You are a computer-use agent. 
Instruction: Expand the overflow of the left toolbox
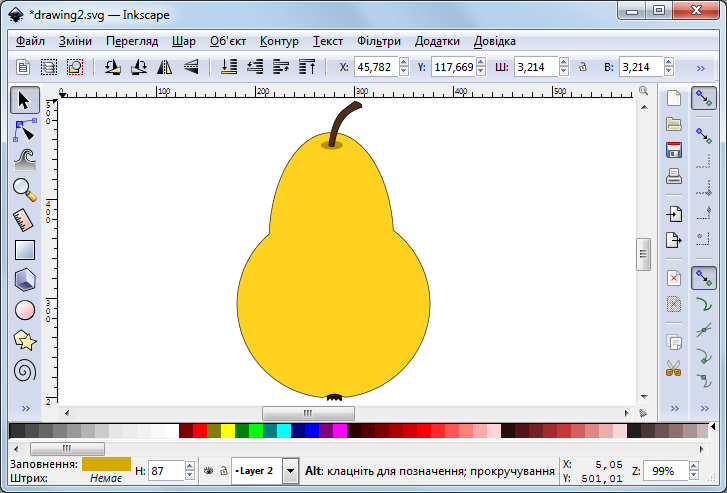pos(25,408)
